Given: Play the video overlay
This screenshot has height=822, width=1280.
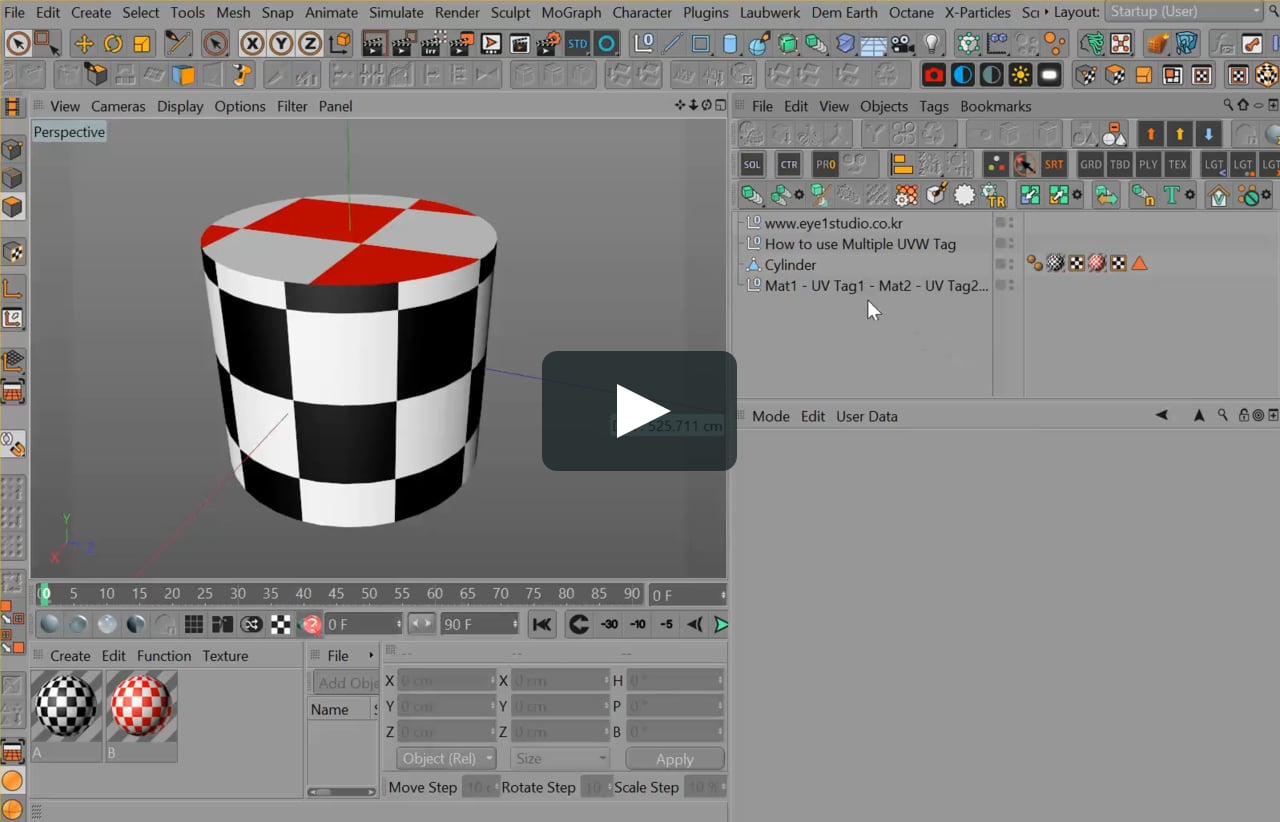Looking at the screenshot, I should click(640, 411).
